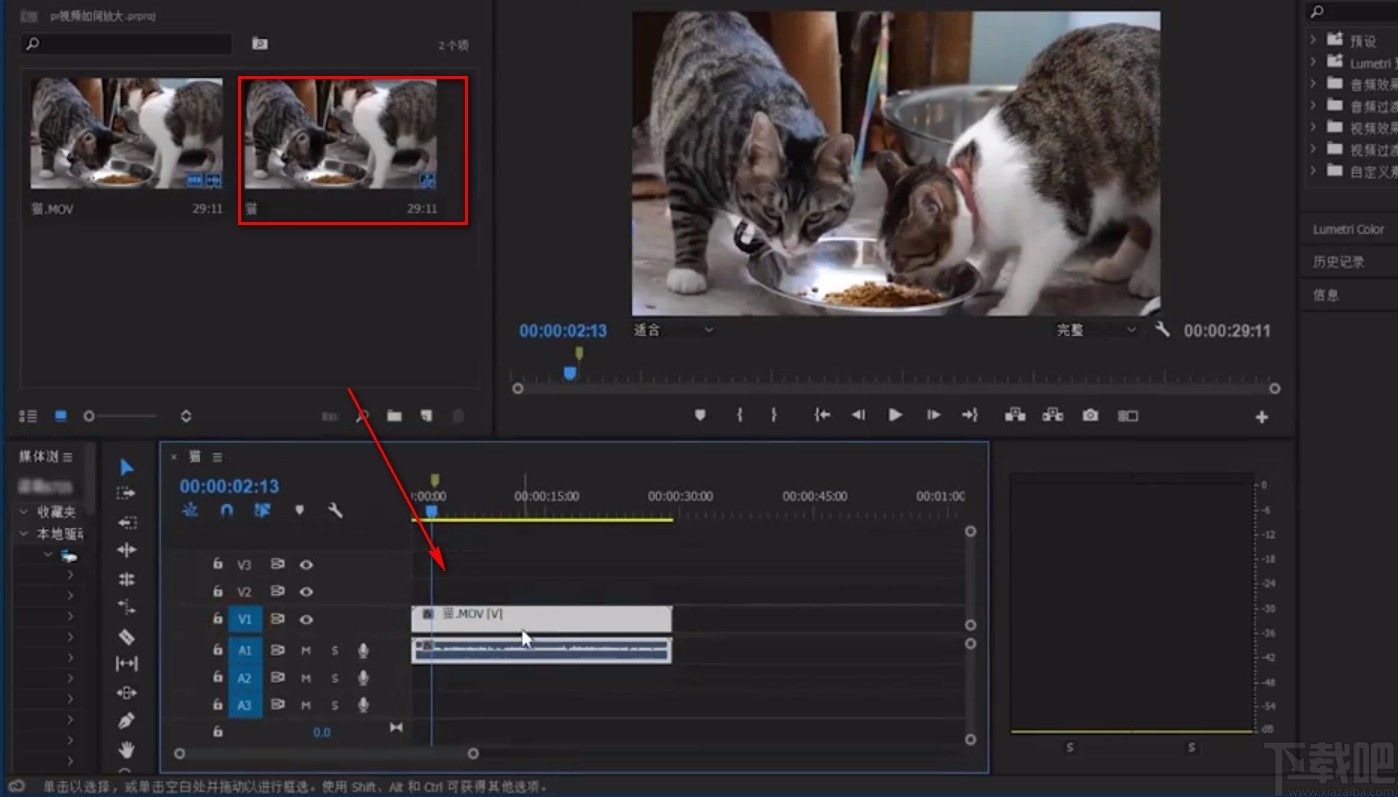Viewport: 1398px width, 797px height.
Task: Open the 信息 panel tab
Action: click(1325, 295)
